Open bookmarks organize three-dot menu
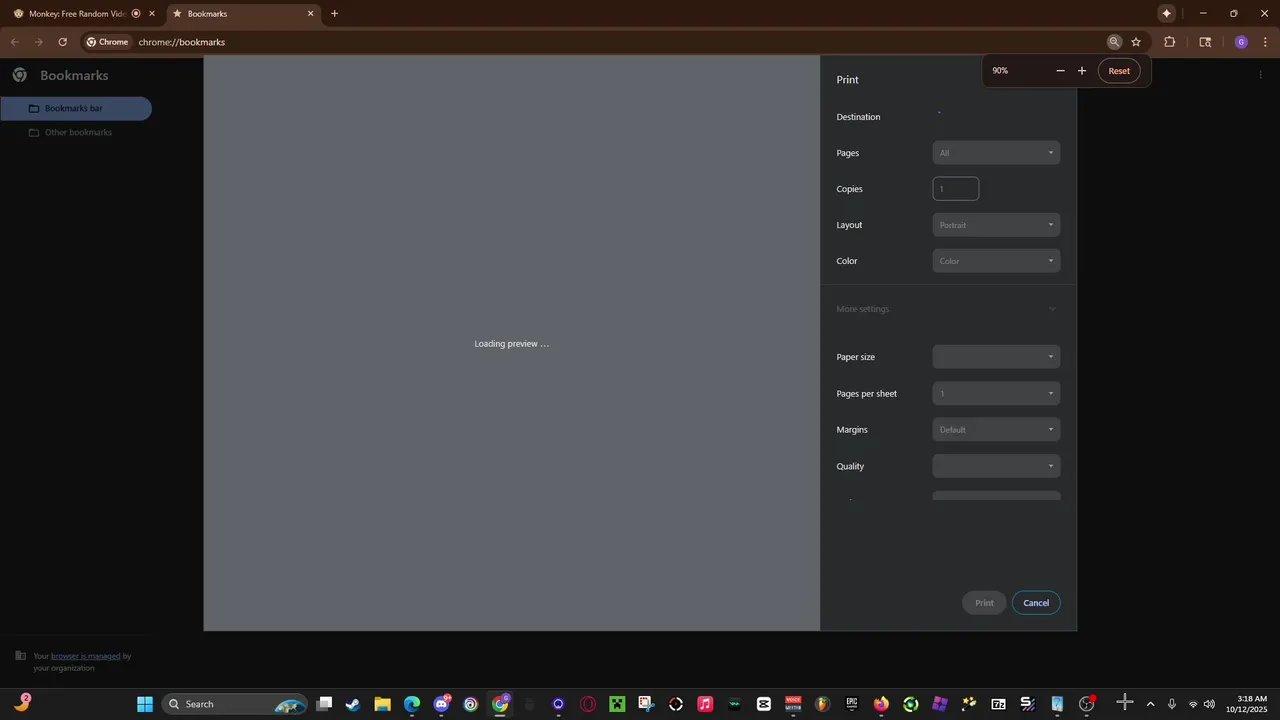The width and height of the screenshot is (1280, 720). coord(1260,75)
